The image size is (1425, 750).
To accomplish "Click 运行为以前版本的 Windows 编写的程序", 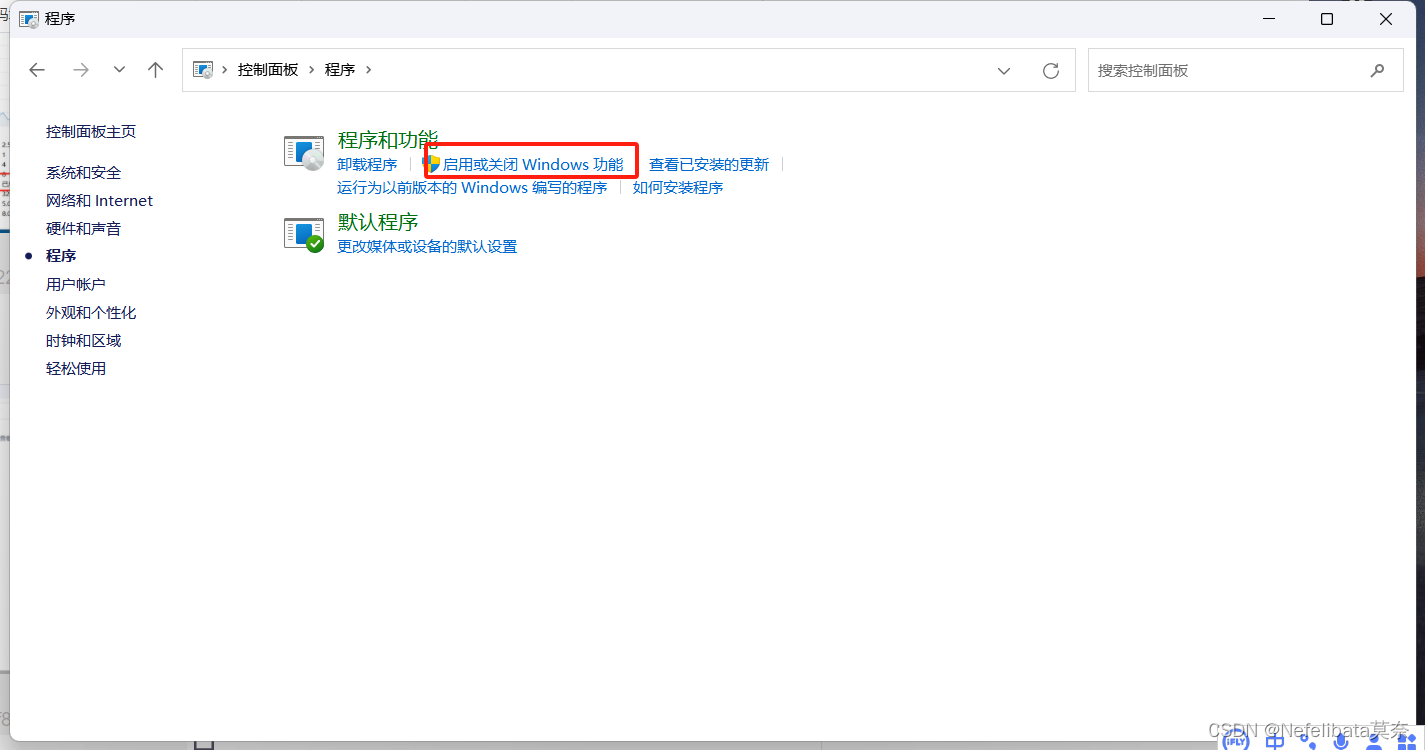I will click(x=472, y=187).
